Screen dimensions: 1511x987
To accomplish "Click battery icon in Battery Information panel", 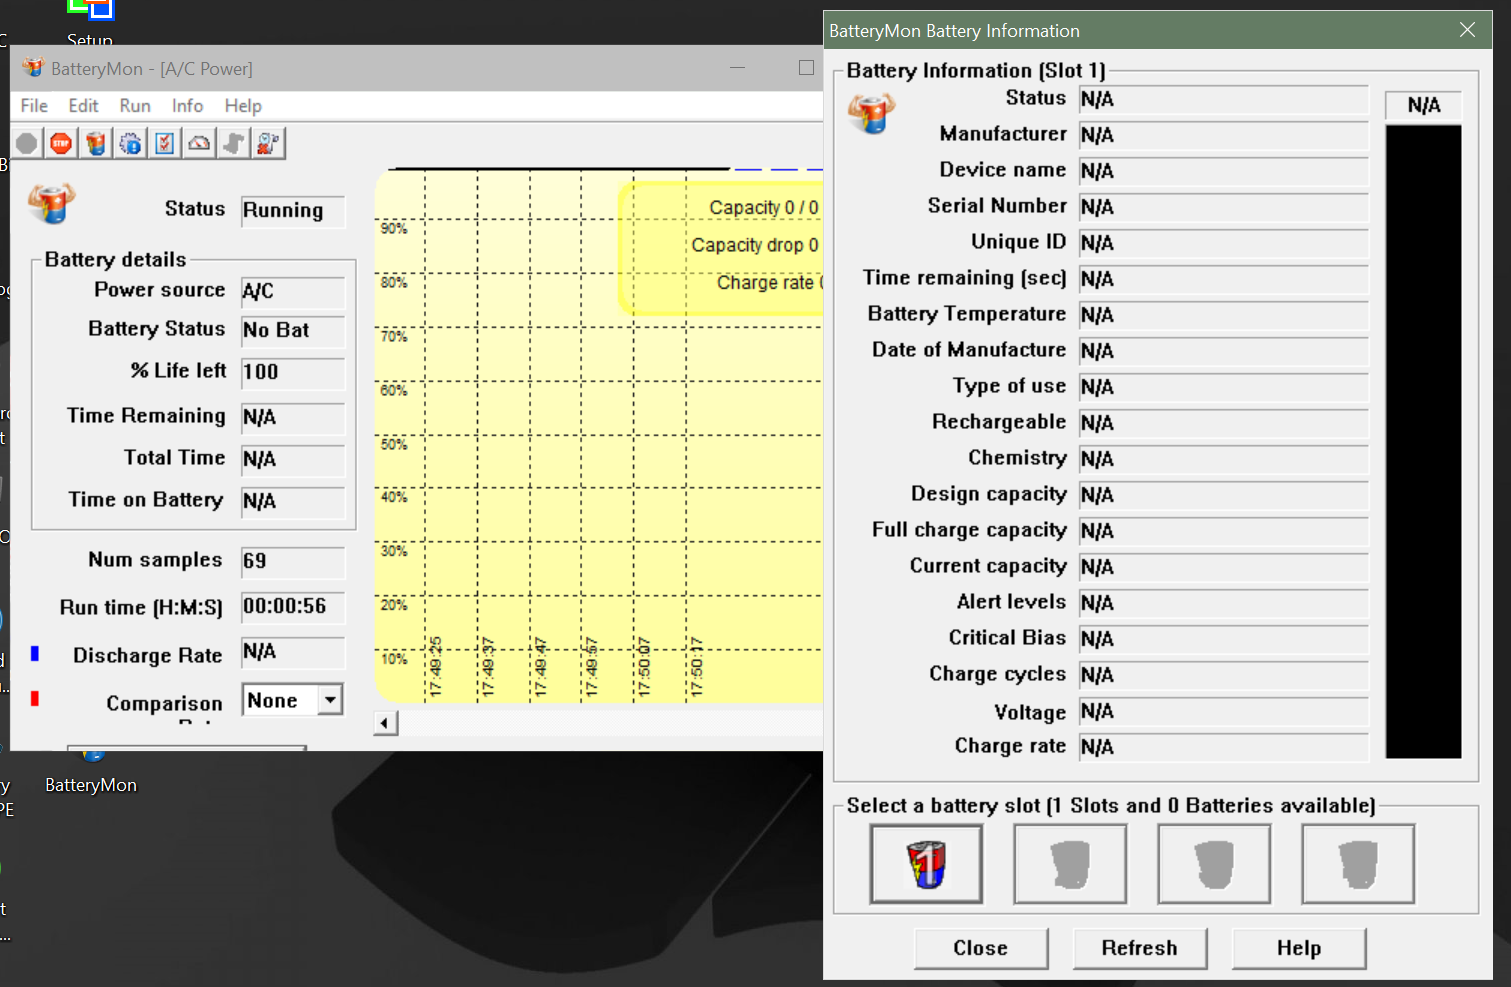I will [x=871, y=113].
